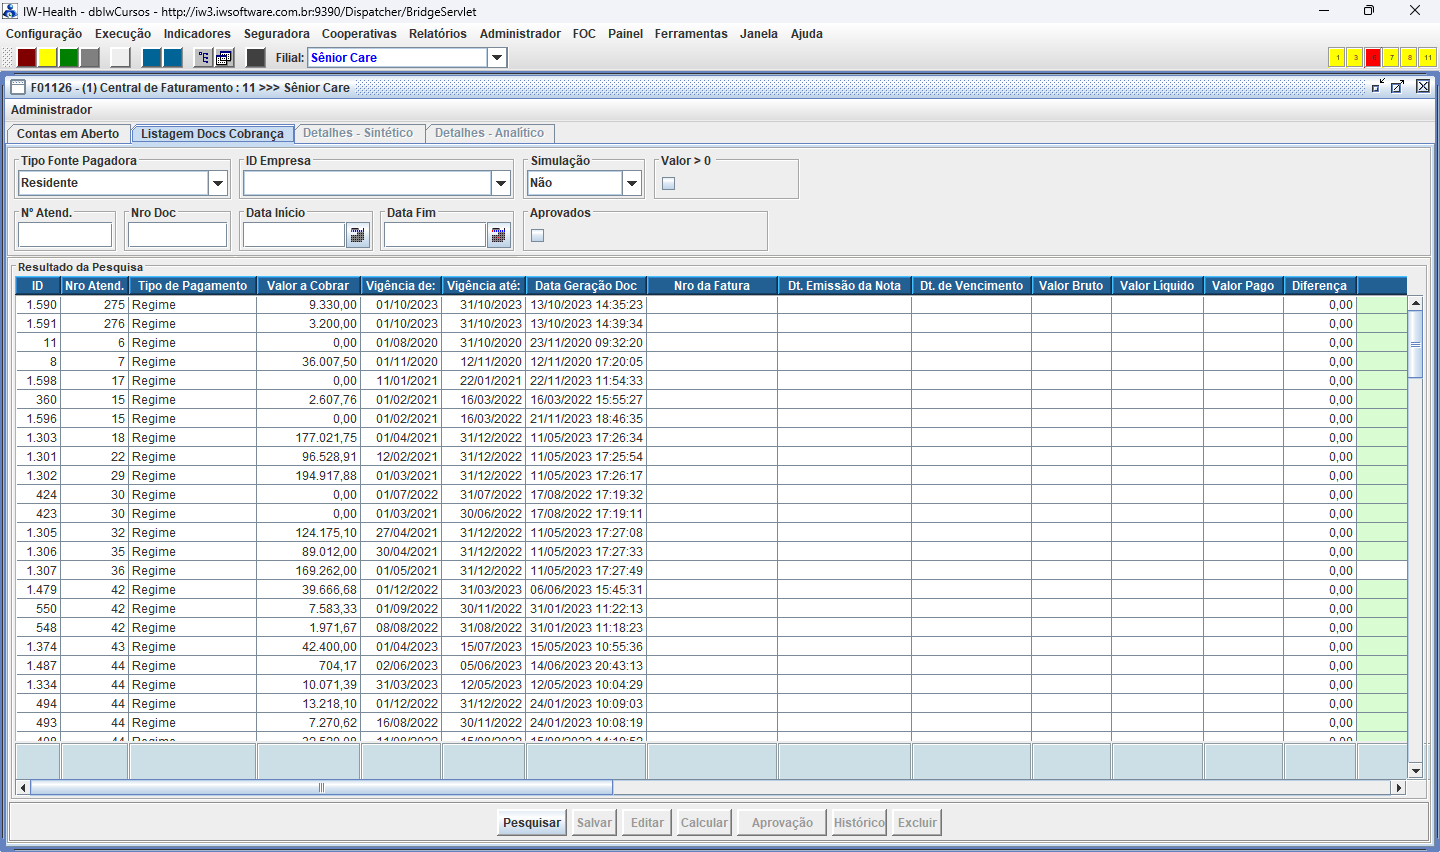
Task: Click the Histórico button
Action: tap(859, 823)
